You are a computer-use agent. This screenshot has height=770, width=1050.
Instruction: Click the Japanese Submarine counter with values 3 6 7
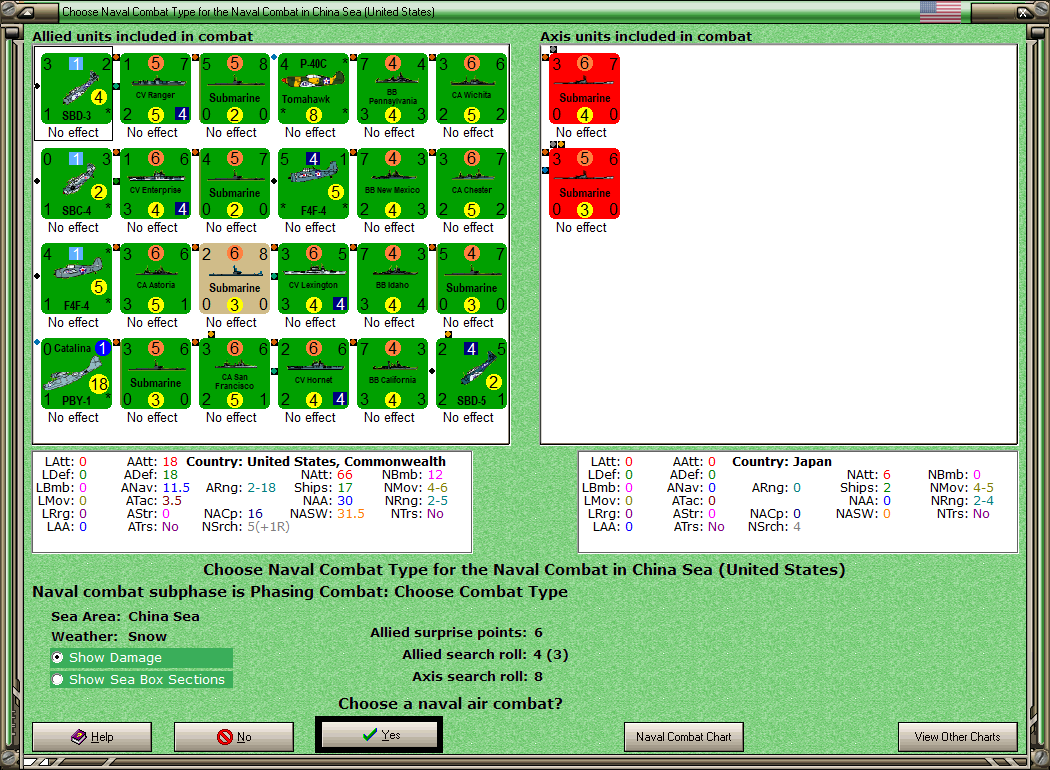(585, 89)
